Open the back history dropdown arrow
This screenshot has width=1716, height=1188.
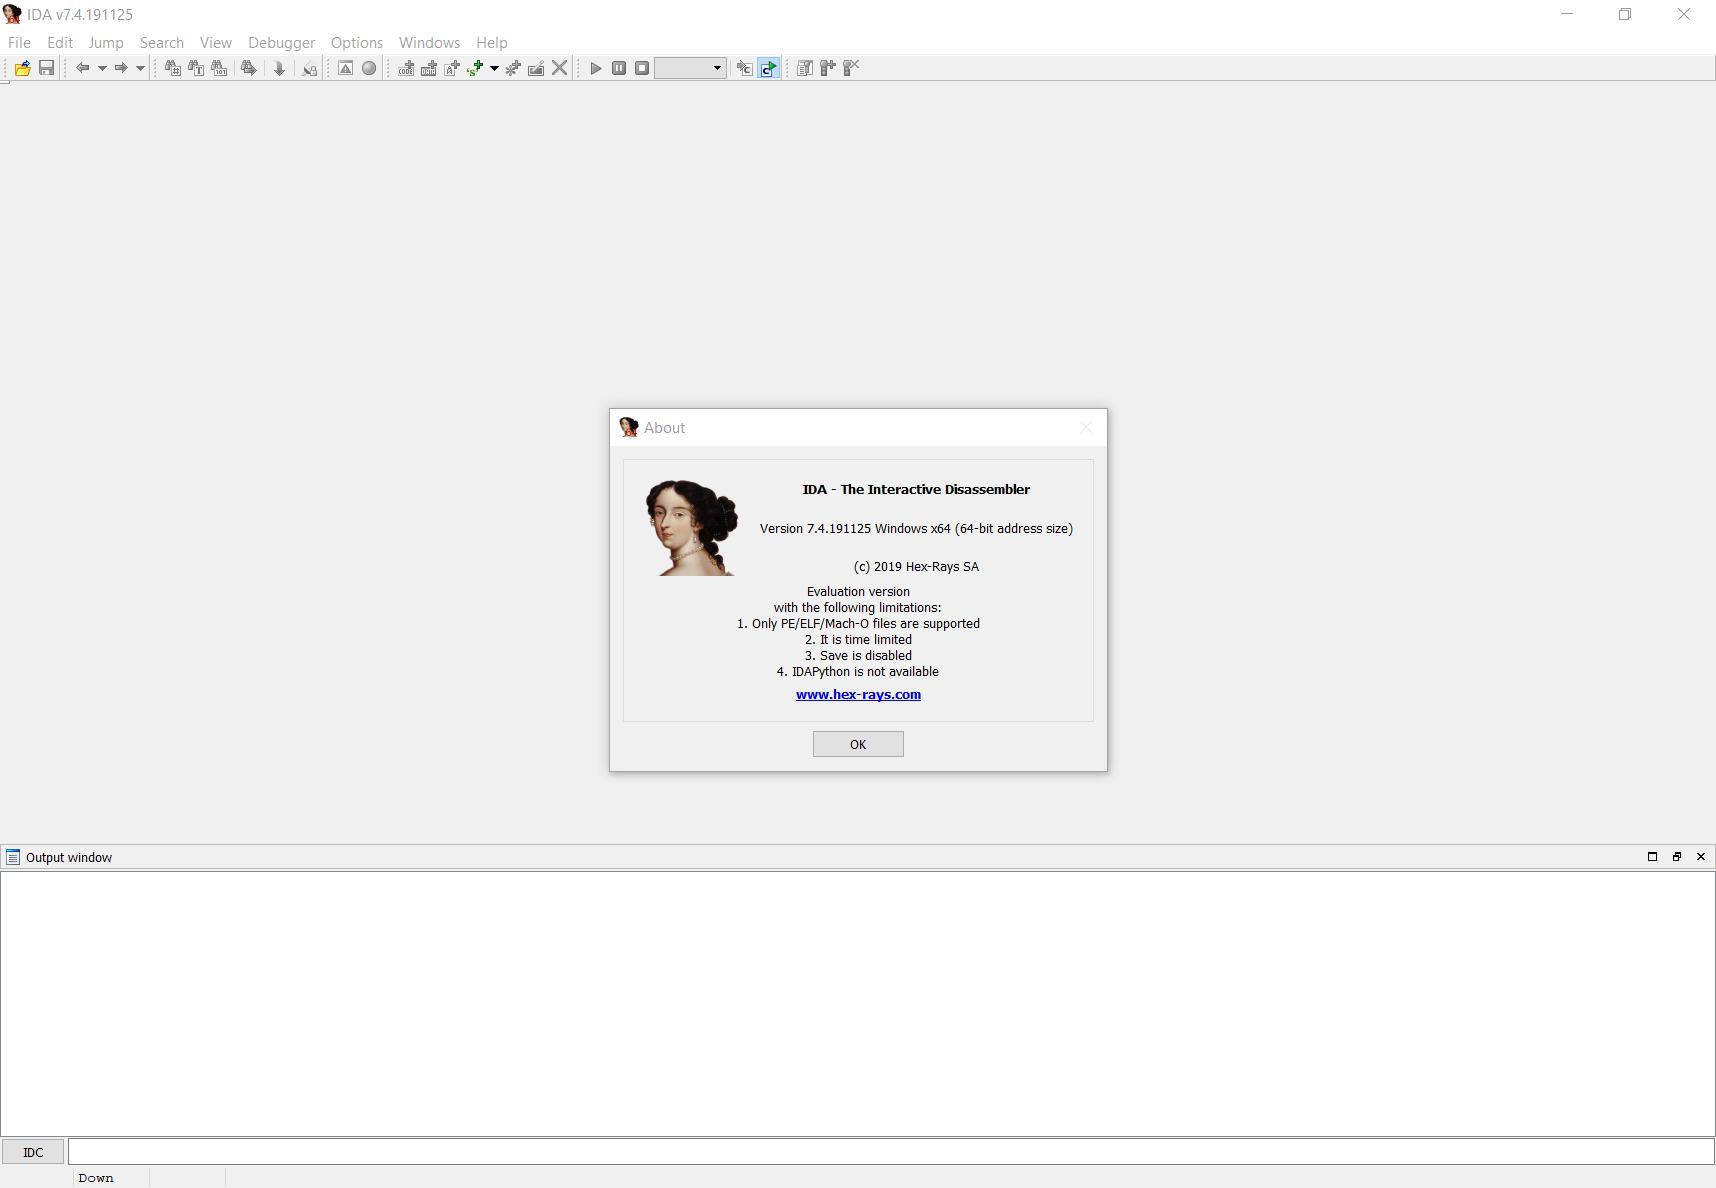(102, 68)
